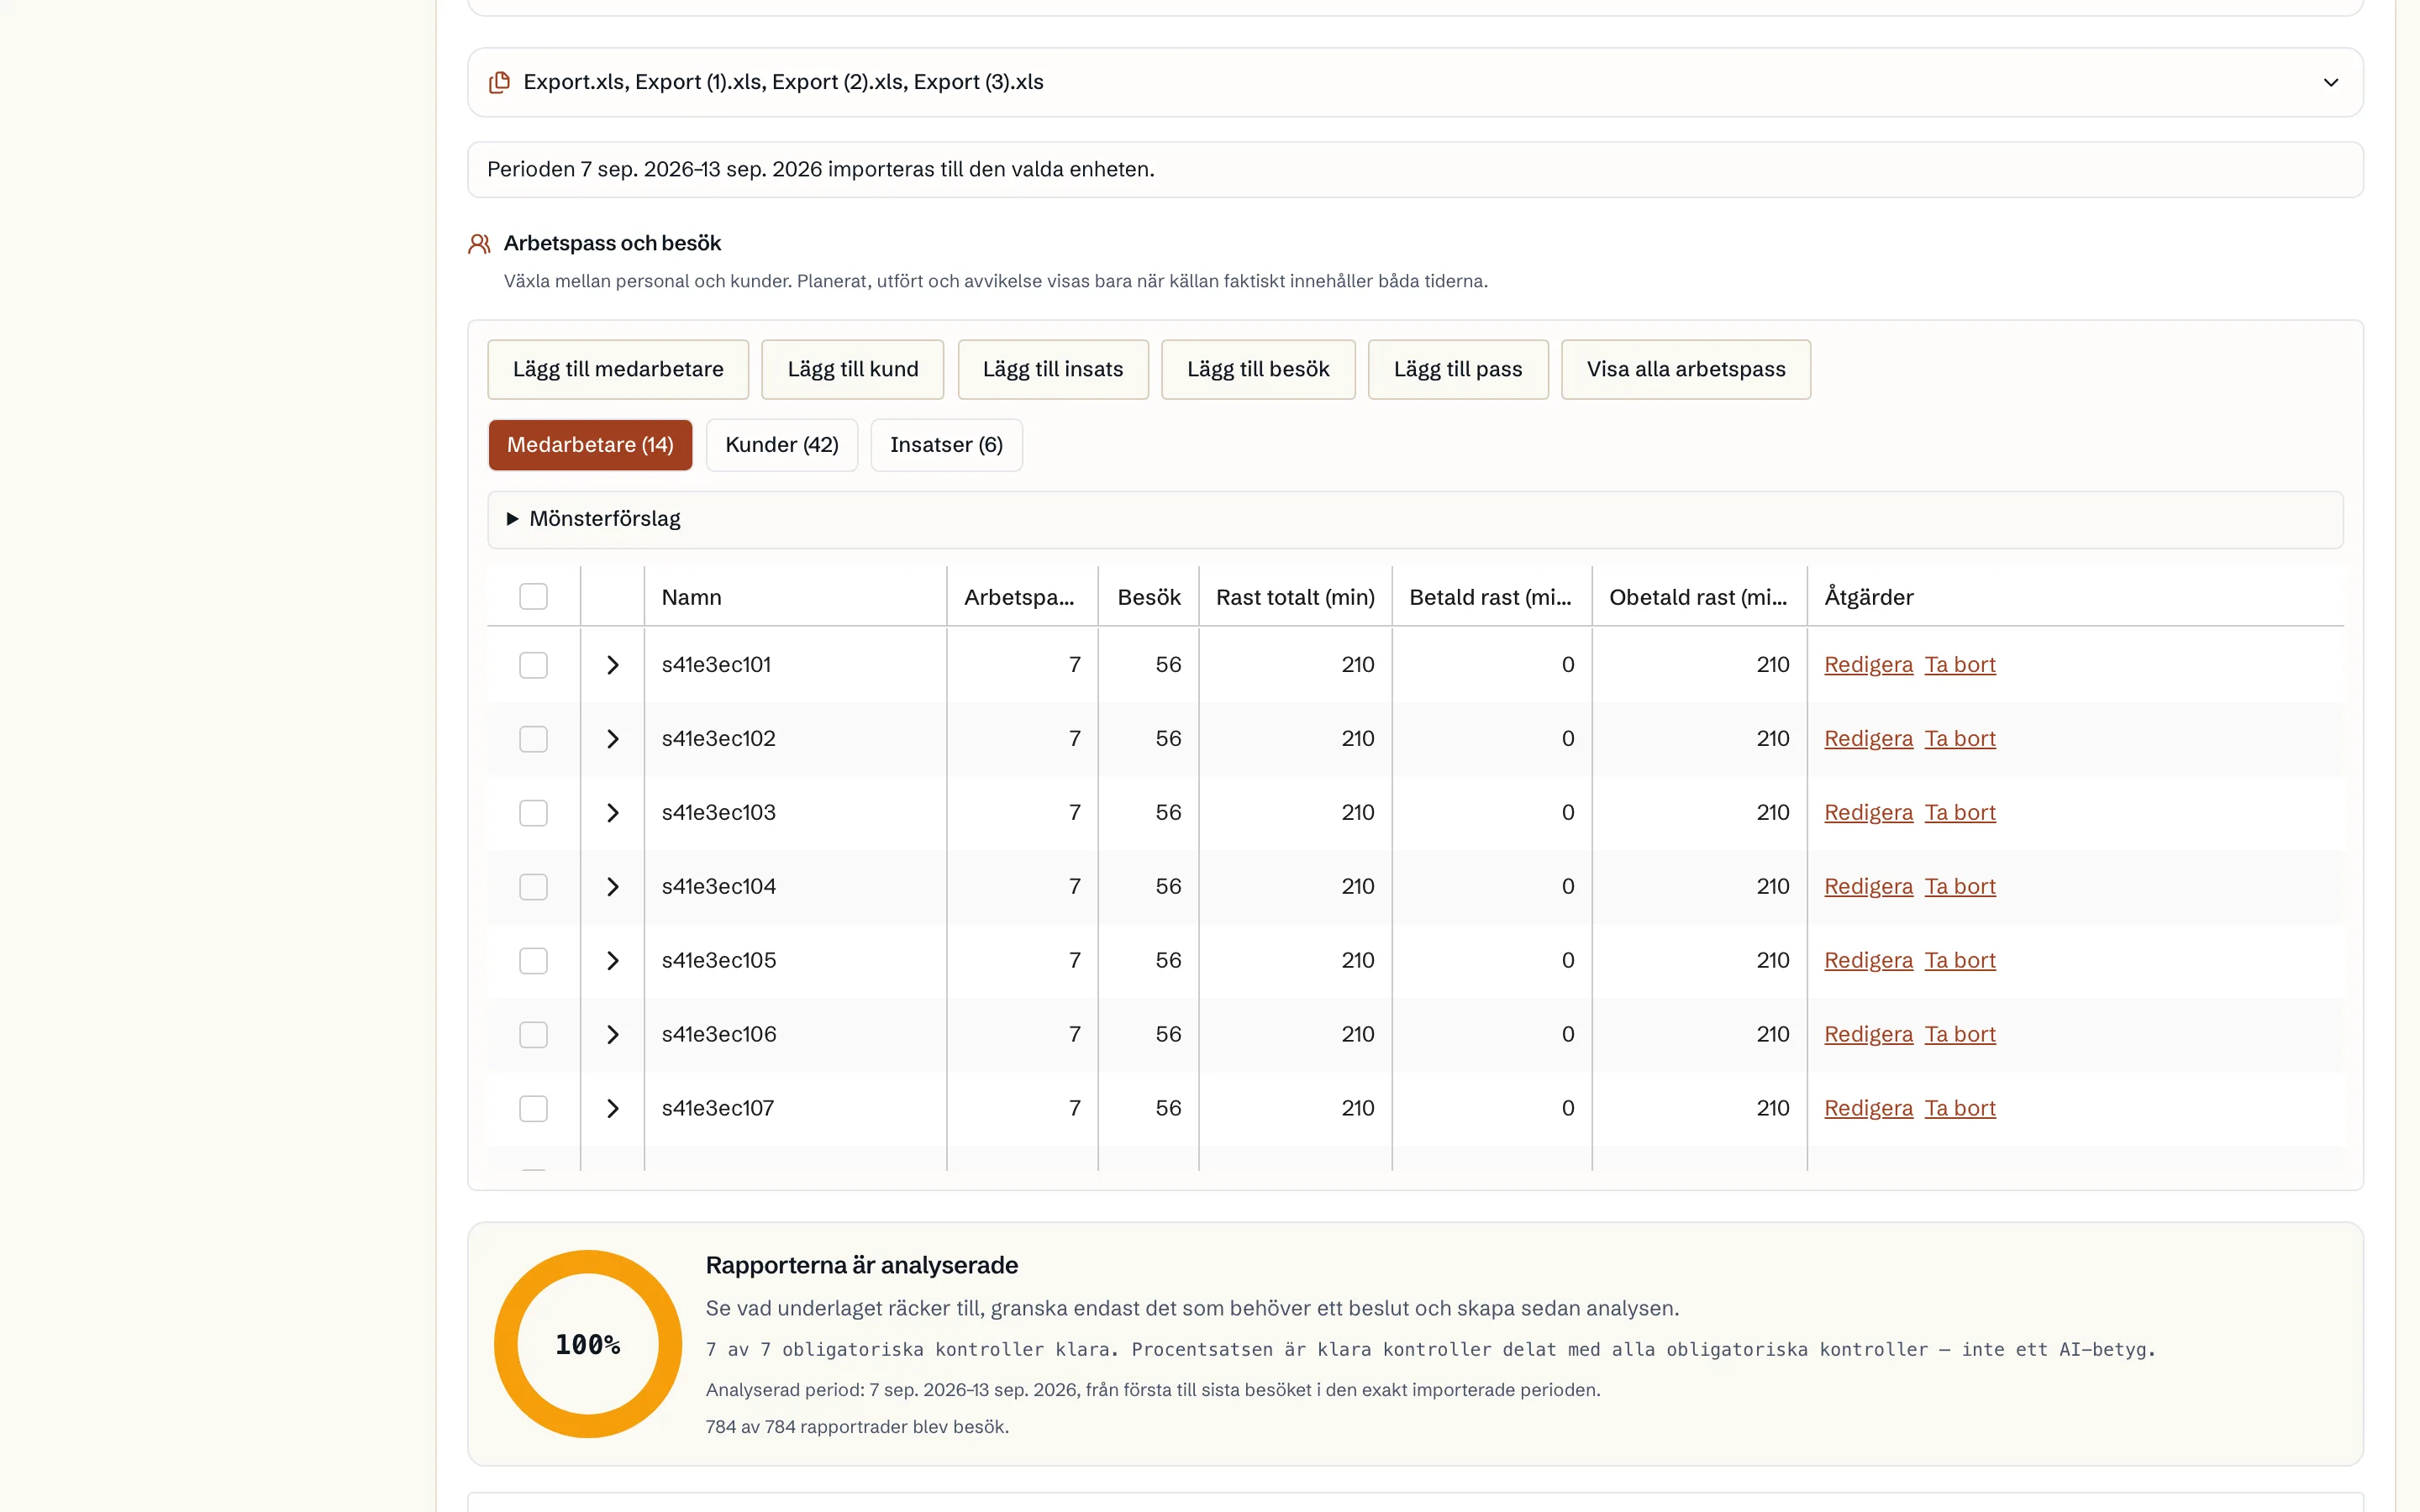
Task: Click Ta bort for s41e3ec107
Action: tap(1960, 1109)
